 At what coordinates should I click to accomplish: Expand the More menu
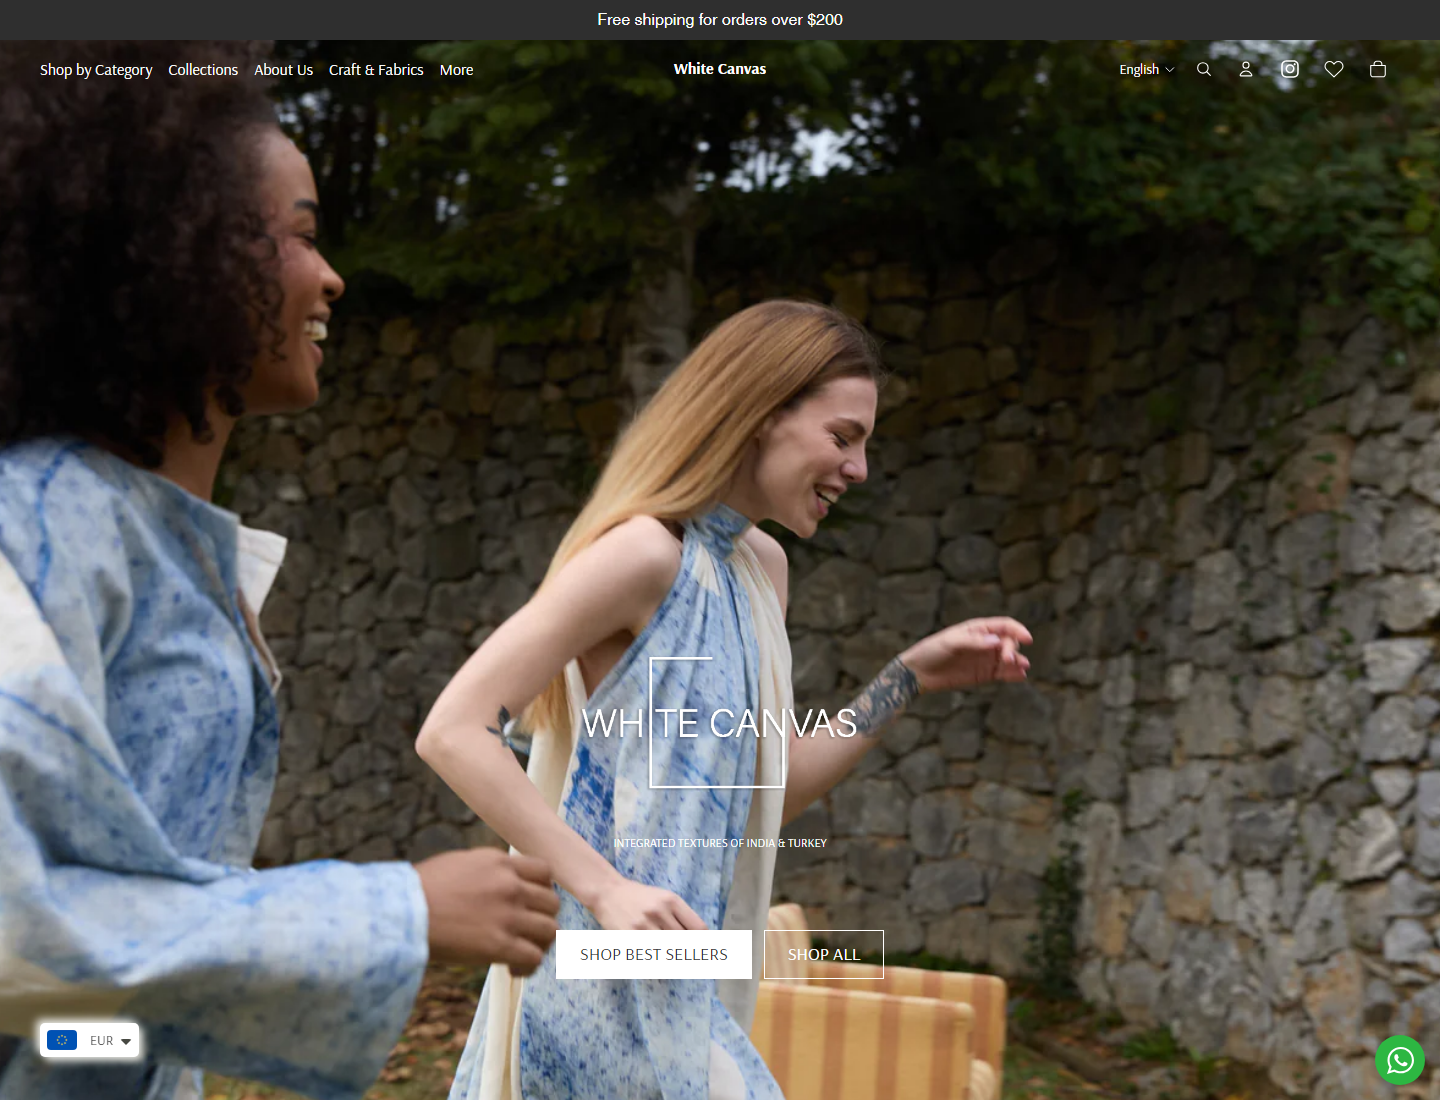tap(457, 70)
